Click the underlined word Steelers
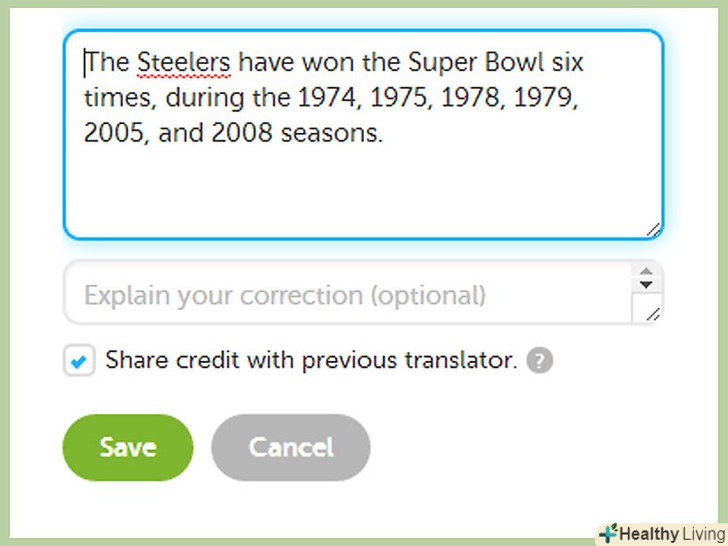The height and width of the screenshot is (546, 728). (183, 64)
